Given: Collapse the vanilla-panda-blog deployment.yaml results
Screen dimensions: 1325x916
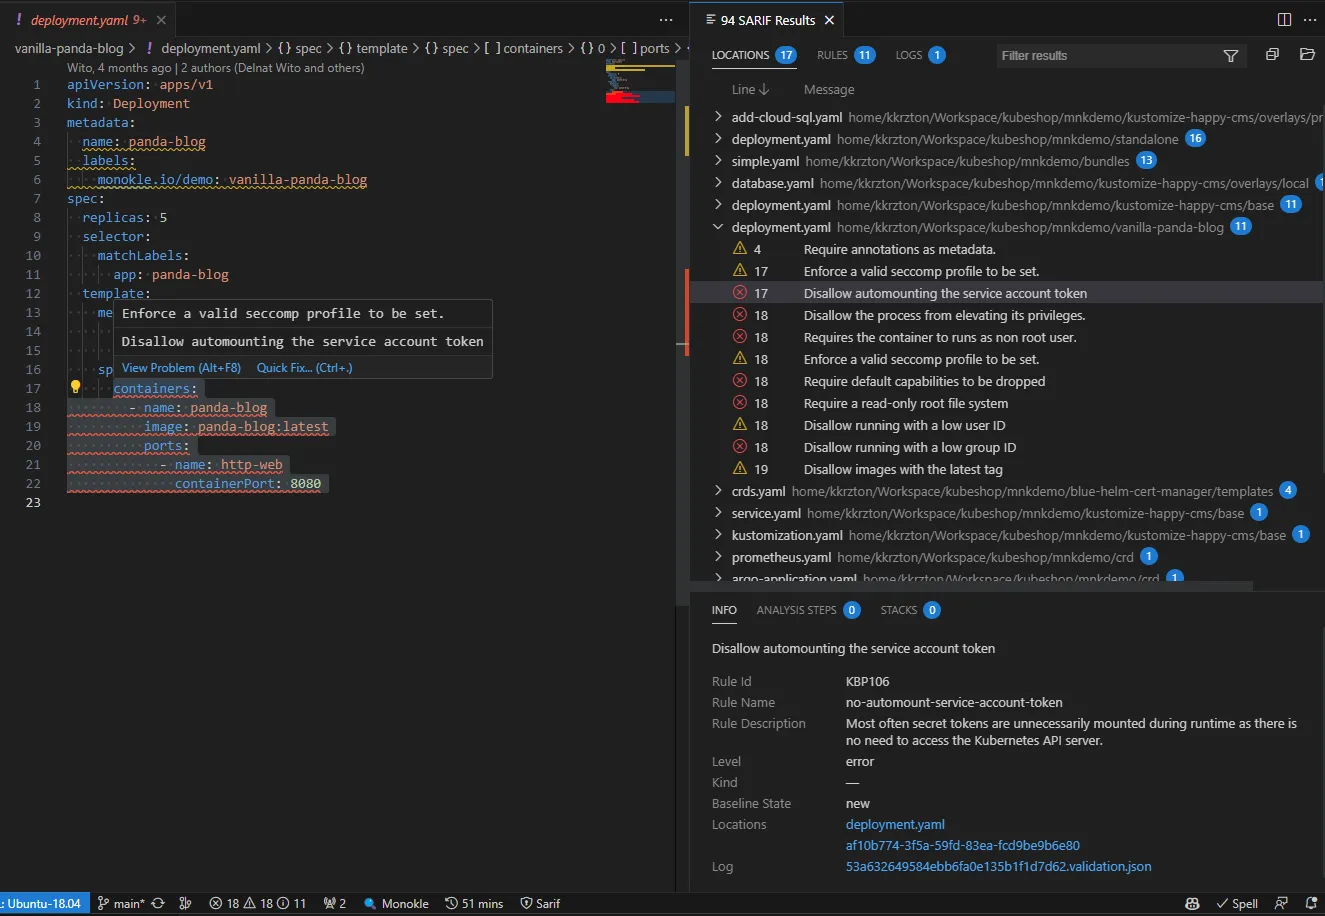Looking at the screenshot, I should coord(718,227).
